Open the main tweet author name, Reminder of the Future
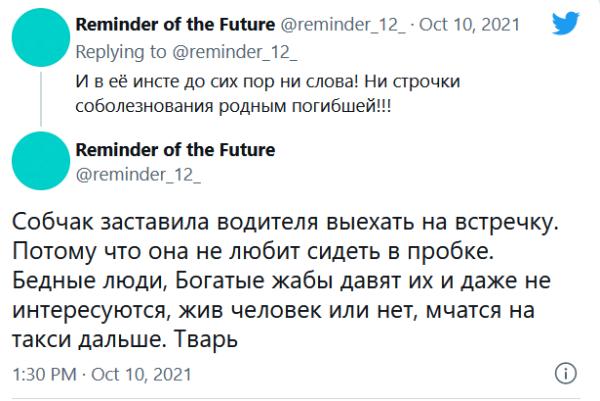The width and height of the screenshot is (600, 401). [x=175, y=150]
